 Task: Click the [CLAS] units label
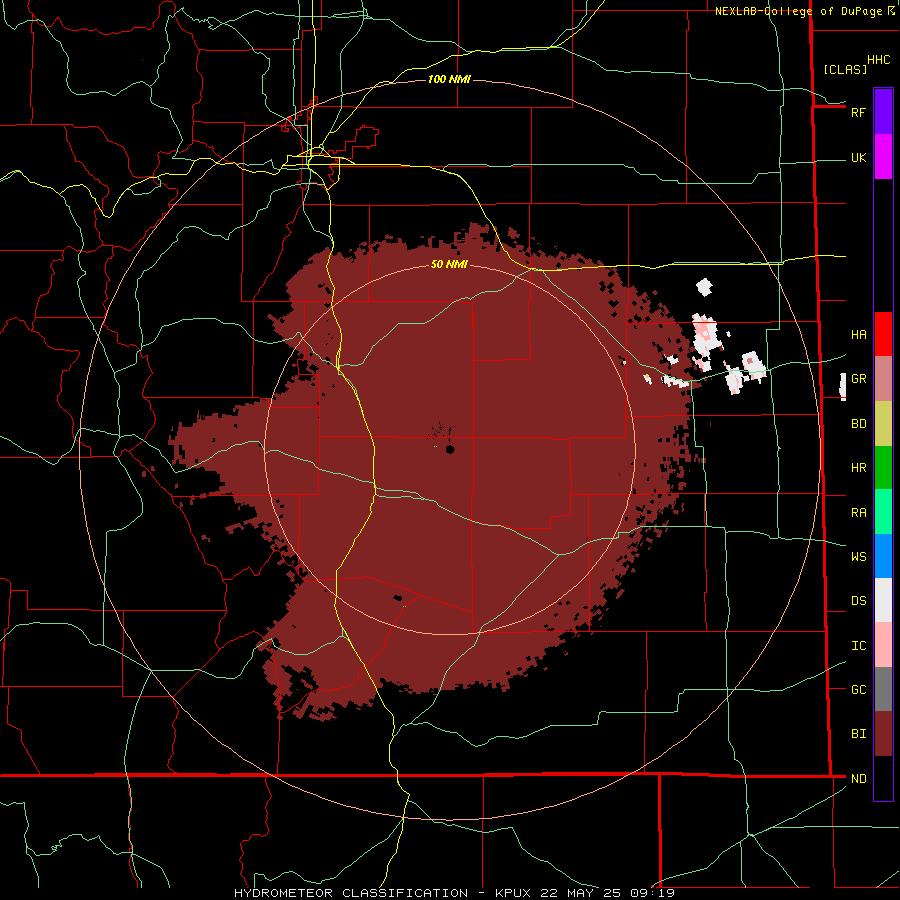click(x=845, y=69)
